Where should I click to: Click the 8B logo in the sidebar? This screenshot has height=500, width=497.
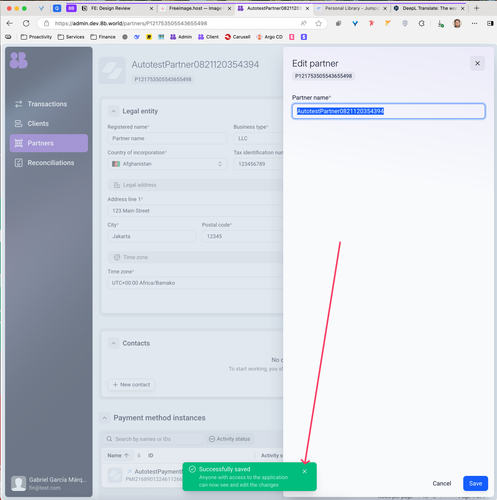point(19,60)
